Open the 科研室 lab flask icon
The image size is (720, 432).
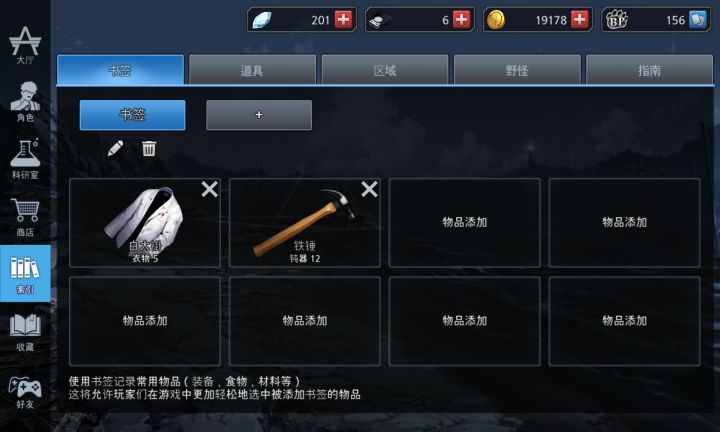(x=25, y=159)
